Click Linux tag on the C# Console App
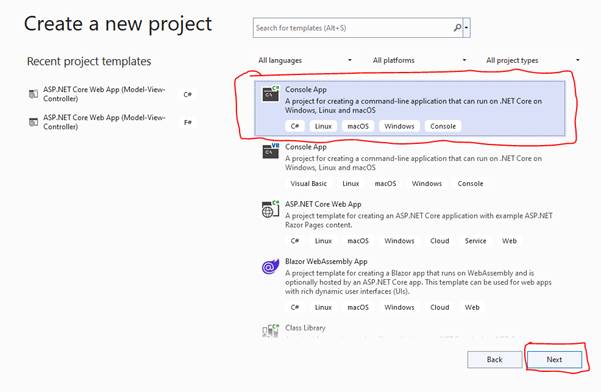 pos(323,126)
